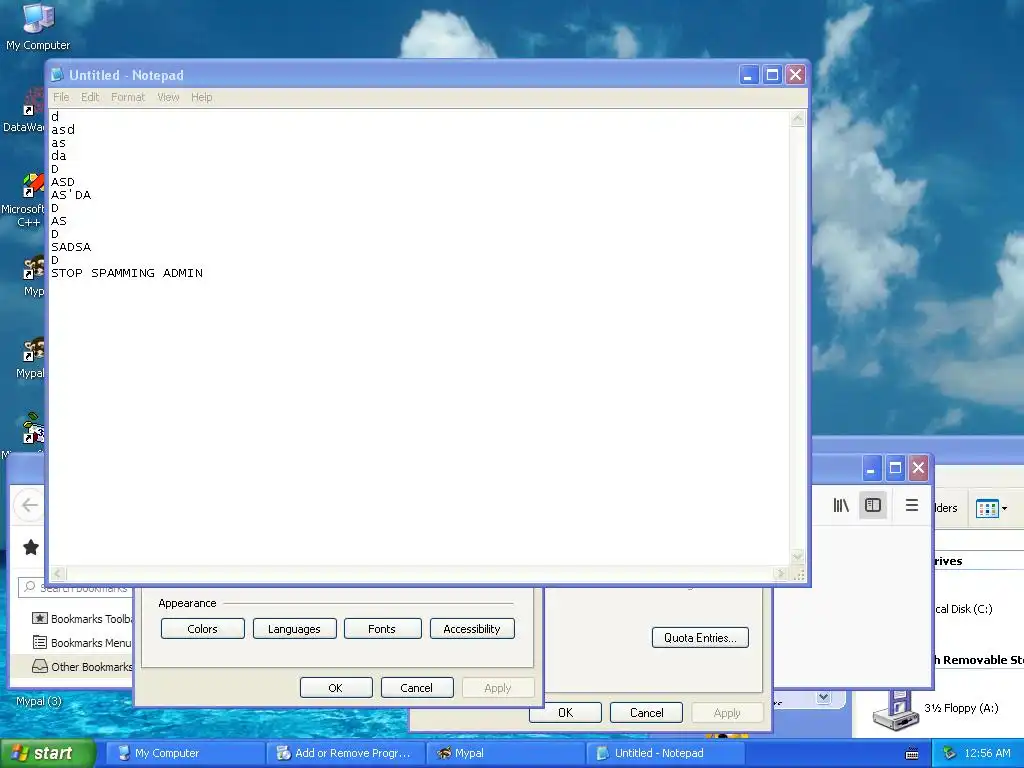Screen dimensions: 1024x768
Task: Click Notepad vertical scrollbar down arrow
Action: click(x=797, y=556)
